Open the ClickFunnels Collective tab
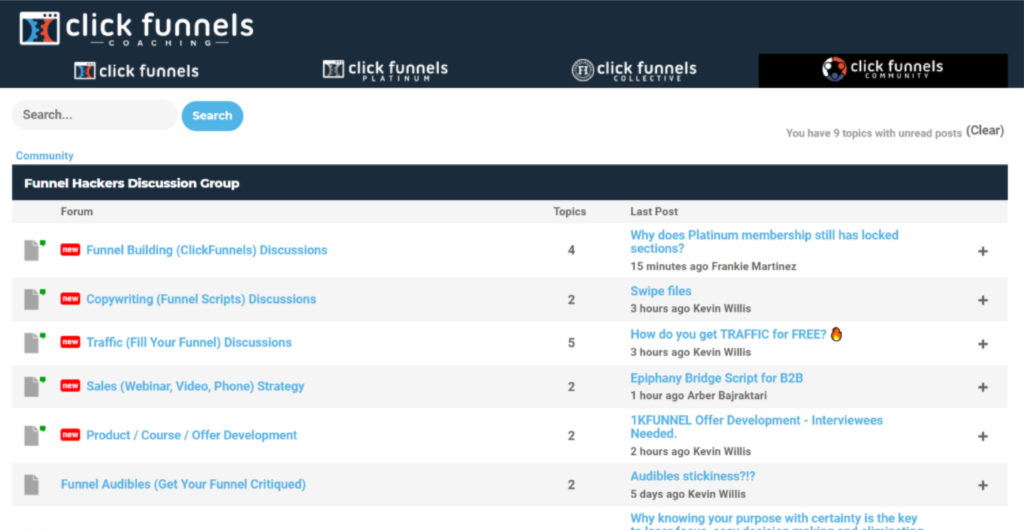 point(634,70)
